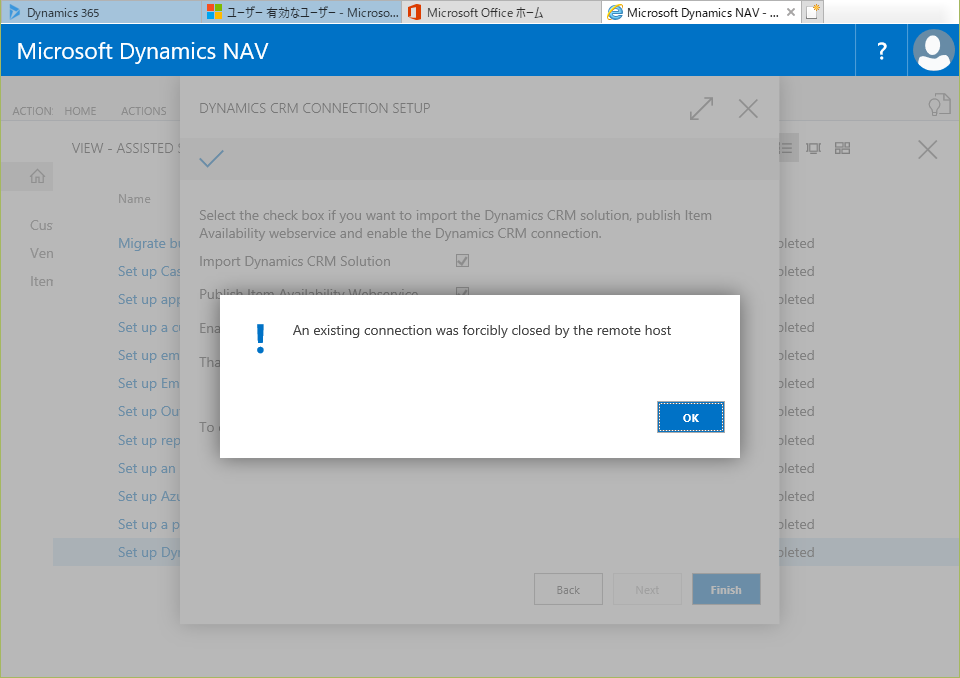960x678 pixels.
Task: Click the Back button in the setup wizard
Action: (568, 589)
